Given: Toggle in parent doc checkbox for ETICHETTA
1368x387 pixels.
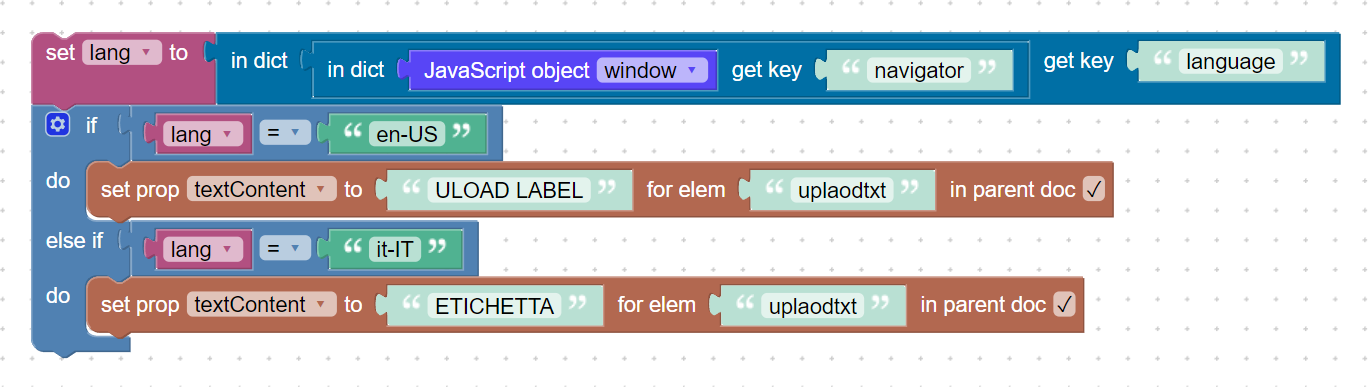Looking at the screenshot, I should [1064, 305].
